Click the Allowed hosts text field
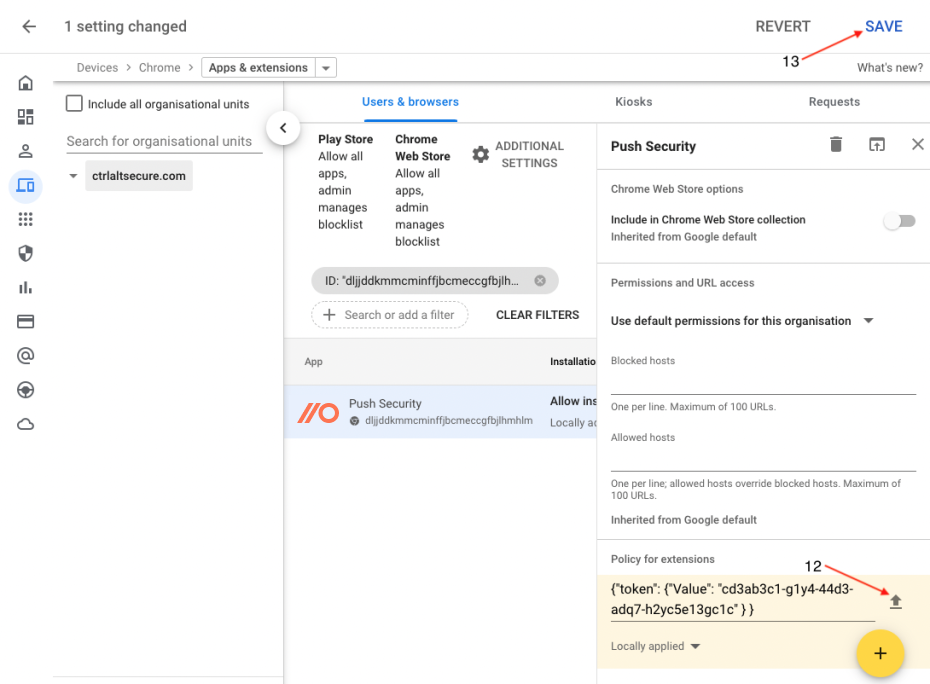Viewport: 930px width, 684px height. click(x=763, y=459)
